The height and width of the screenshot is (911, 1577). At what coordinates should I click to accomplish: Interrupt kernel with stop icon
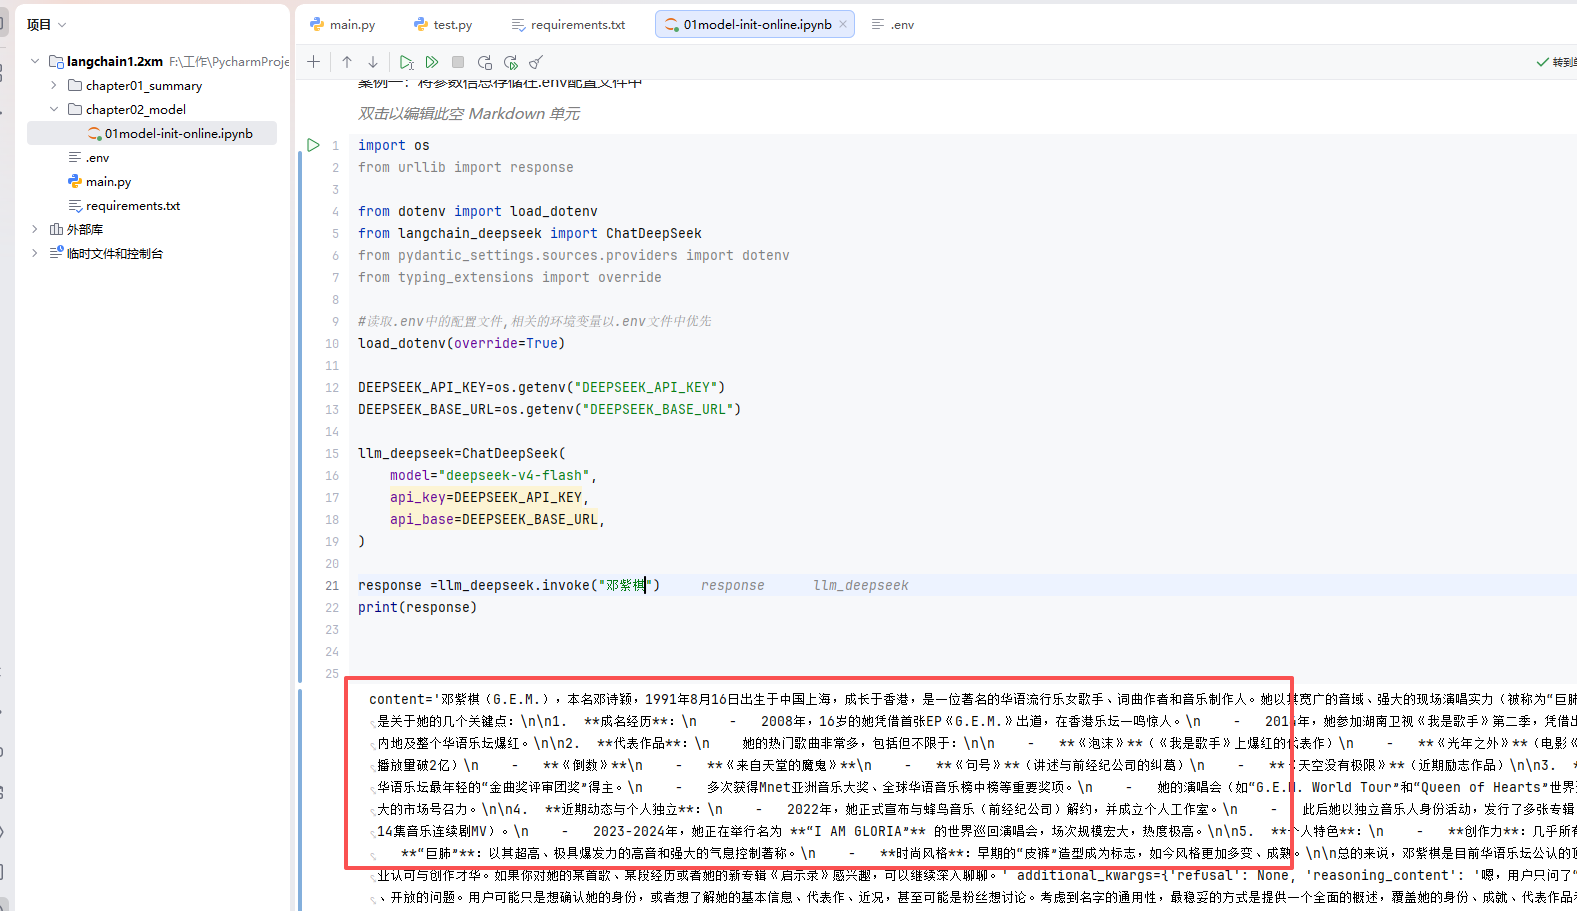point(458,62)
